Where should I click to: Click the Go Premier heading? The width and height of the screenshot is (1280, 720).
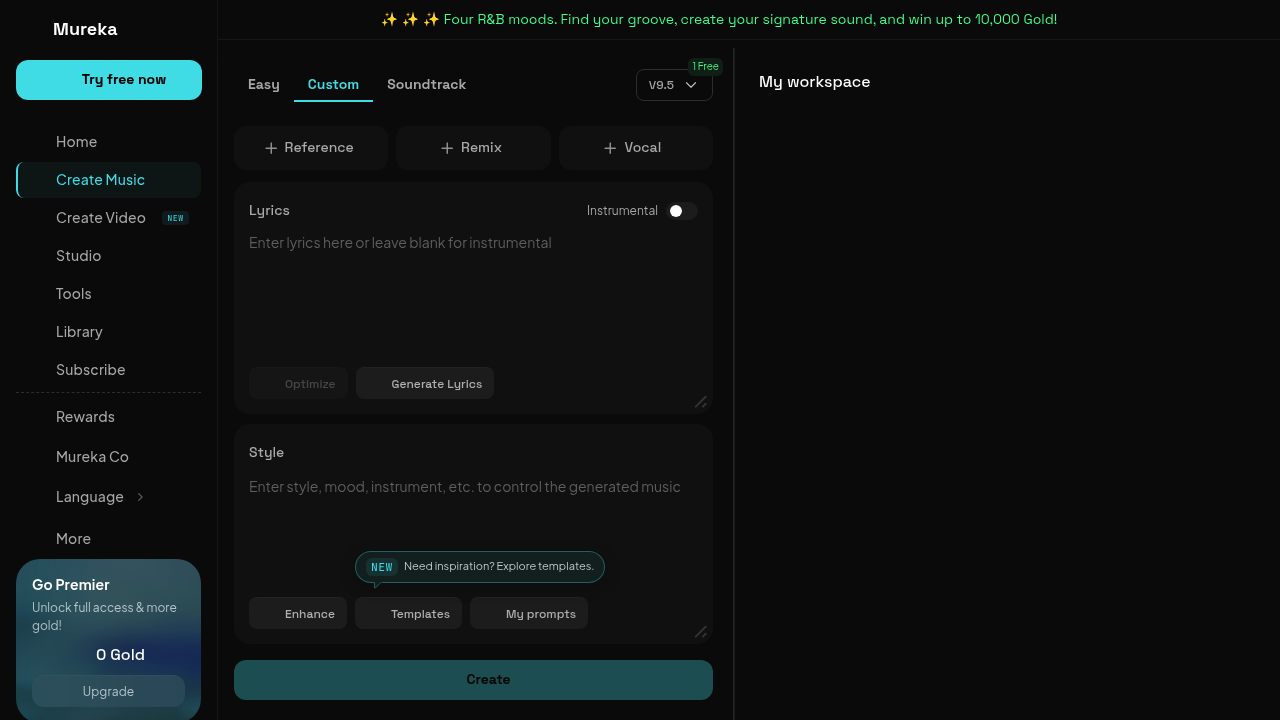click(71, 585)
